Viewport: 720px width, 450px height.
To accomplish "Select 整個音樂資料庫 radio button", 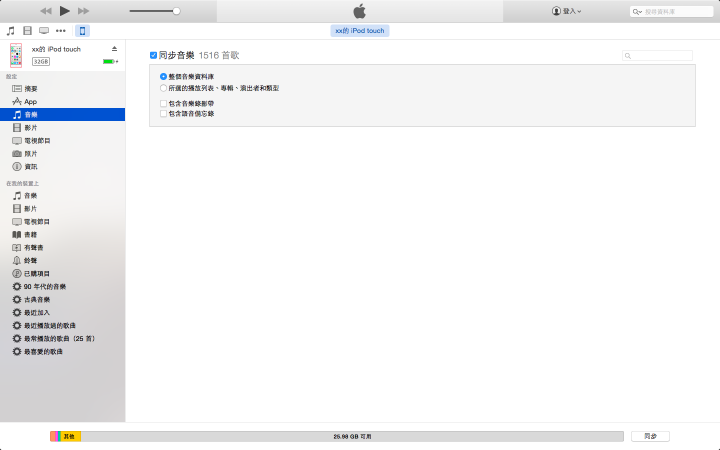I will pos(163,77).
